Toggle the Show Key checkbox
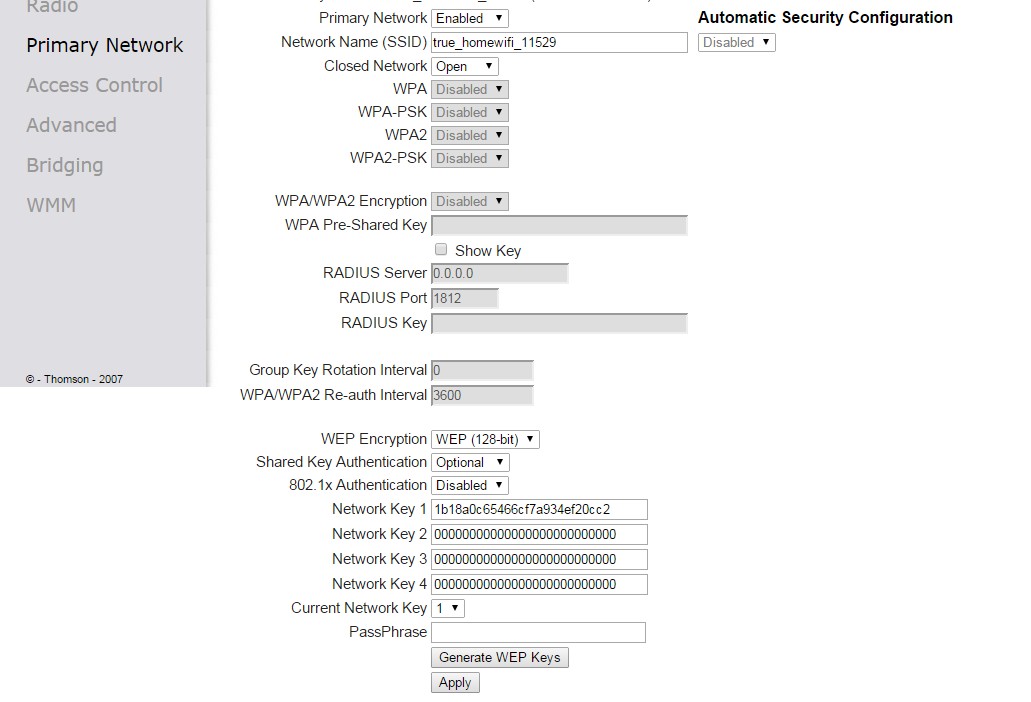 point(441,250)
